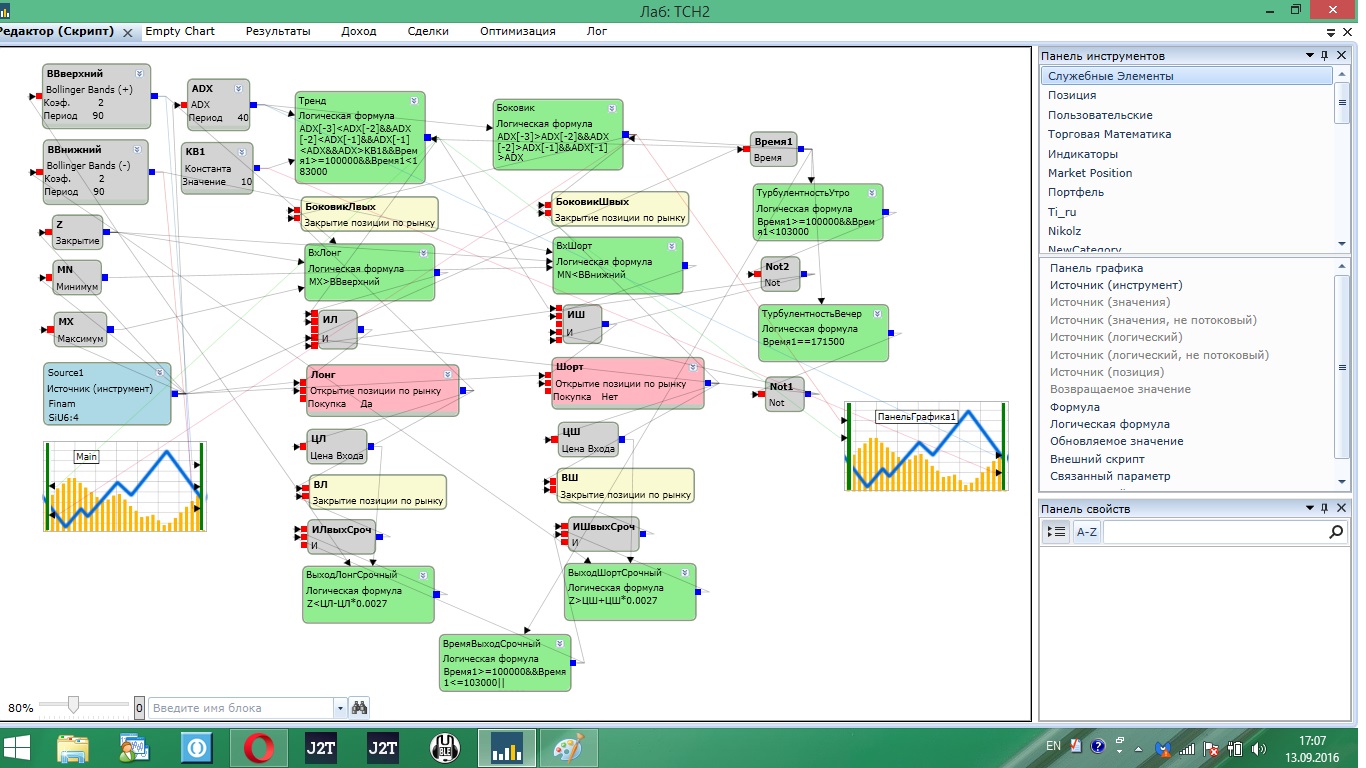Image resolution: width=1366 pixels, height=768 pixels.
Task: Open the Панель инструментов options dropdown arrow
Action: [1309, 56]
